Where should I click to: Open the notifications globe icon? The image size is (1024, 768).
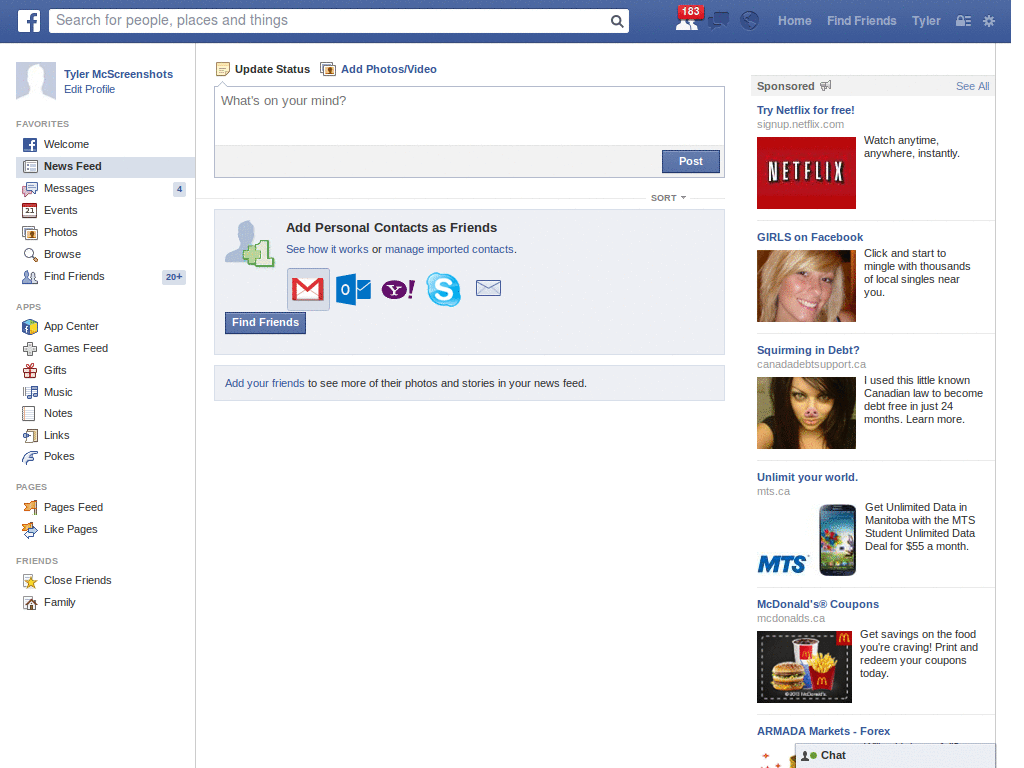[x=749, y=21]
